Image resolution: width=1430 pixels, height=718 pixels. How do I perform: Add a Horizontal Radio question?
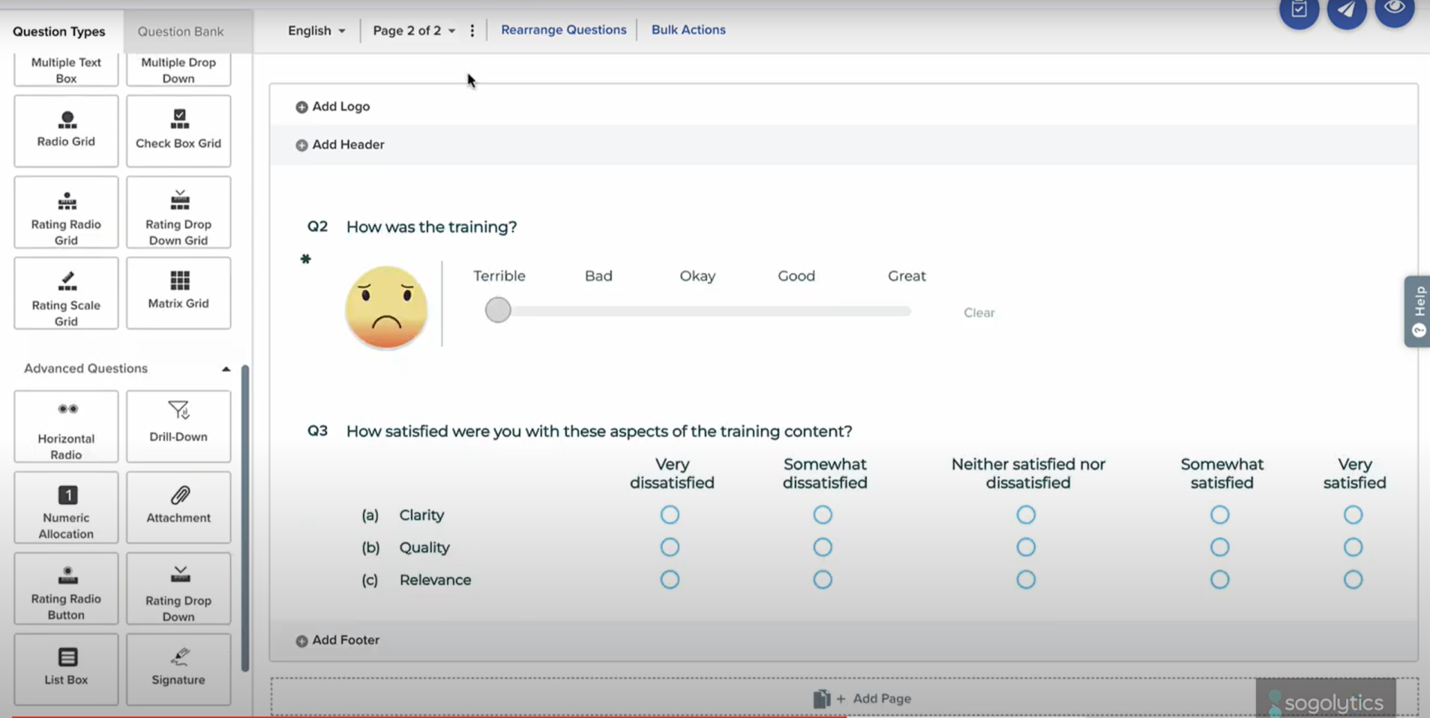coord(66,427)
